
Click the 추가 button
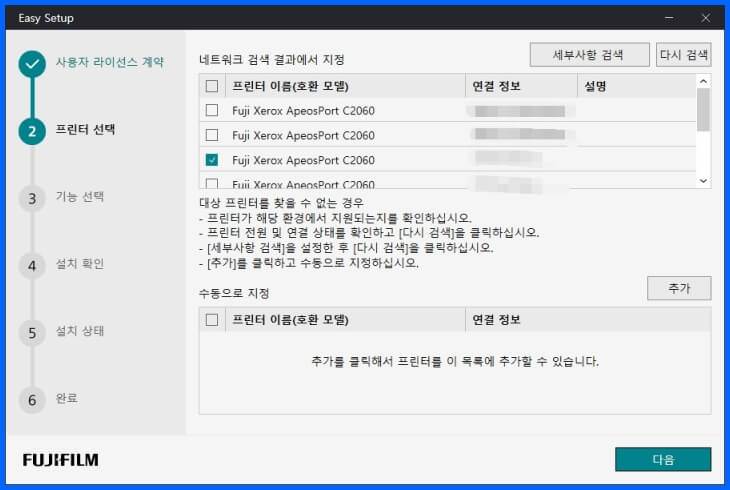click(679, 288)
